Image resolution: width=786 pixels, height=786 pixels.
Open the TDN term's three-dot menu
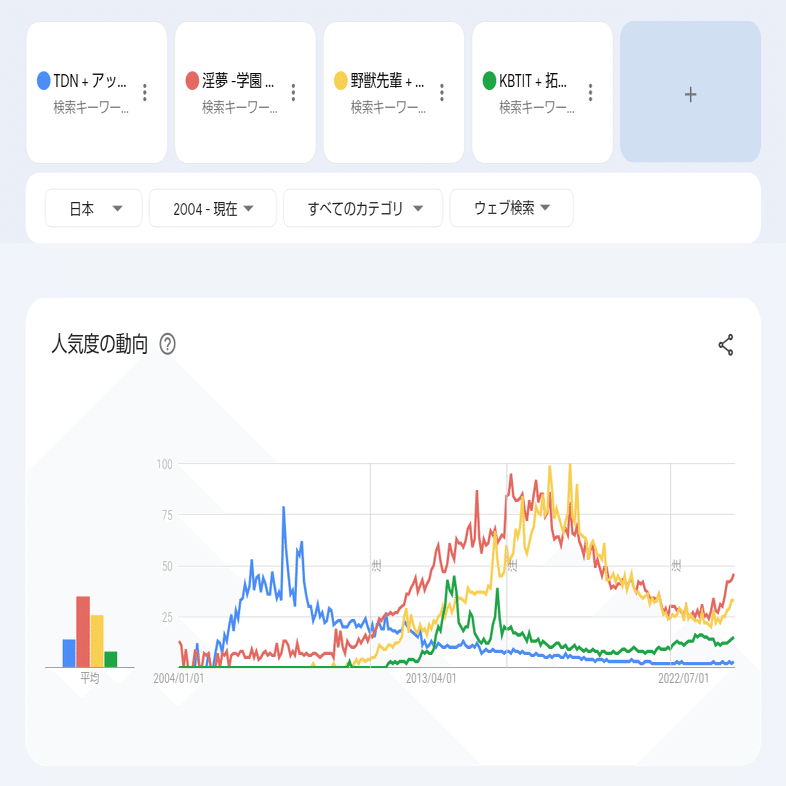coord(145,93)
